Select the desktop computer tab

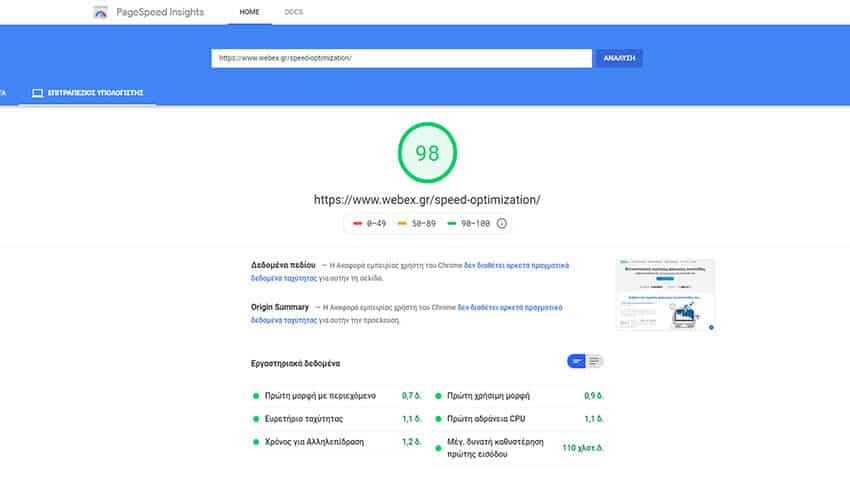click(x=88, y=93)
